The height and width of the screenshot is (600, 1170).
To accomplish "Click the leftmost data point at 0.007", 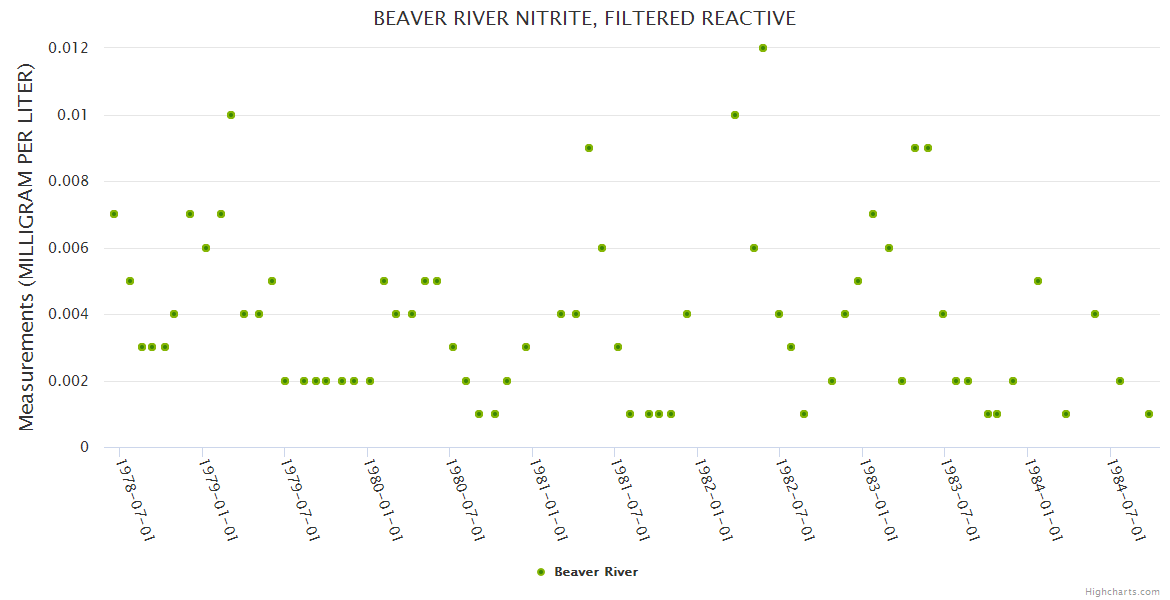I will (114, 214).
